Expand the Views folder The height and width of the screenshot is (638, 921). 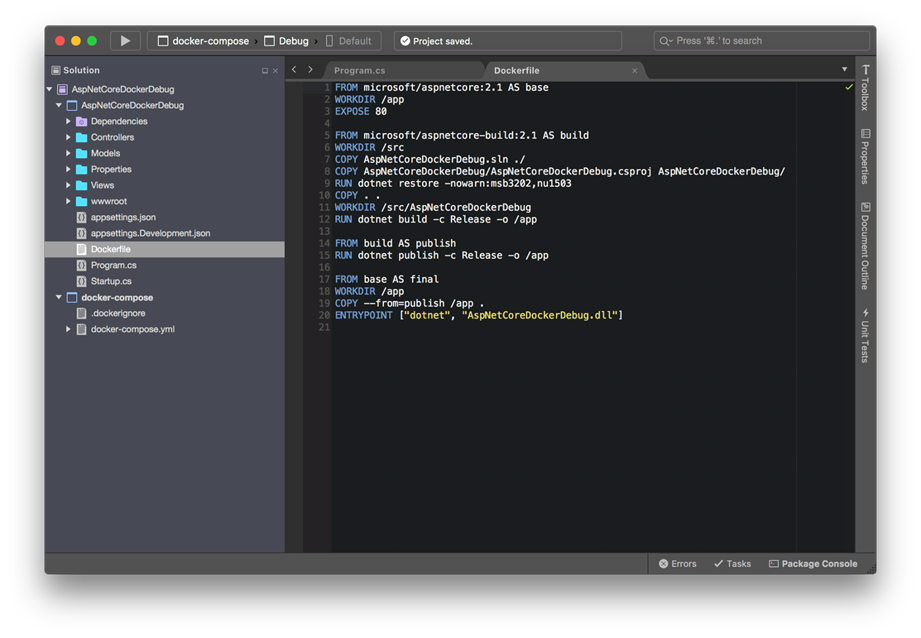tap(68, 185)
